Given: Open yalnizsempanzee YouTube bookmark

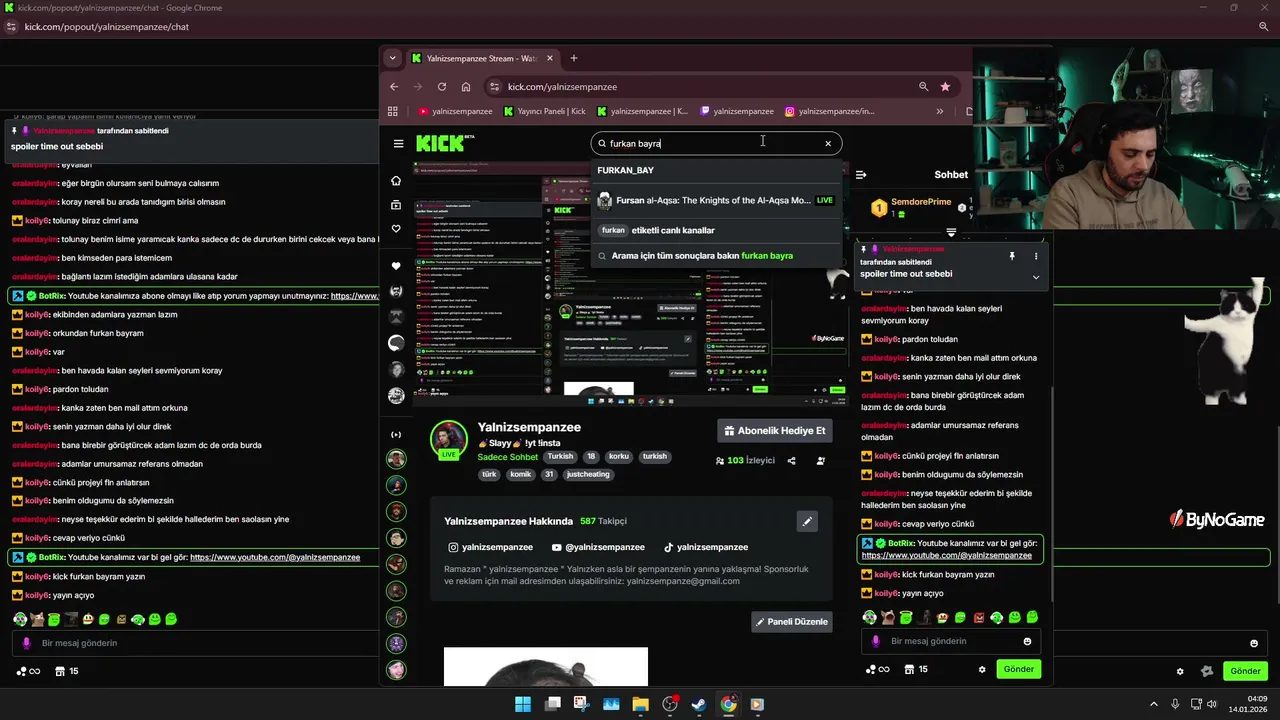Looking at the screenshot, I should 455,111.
